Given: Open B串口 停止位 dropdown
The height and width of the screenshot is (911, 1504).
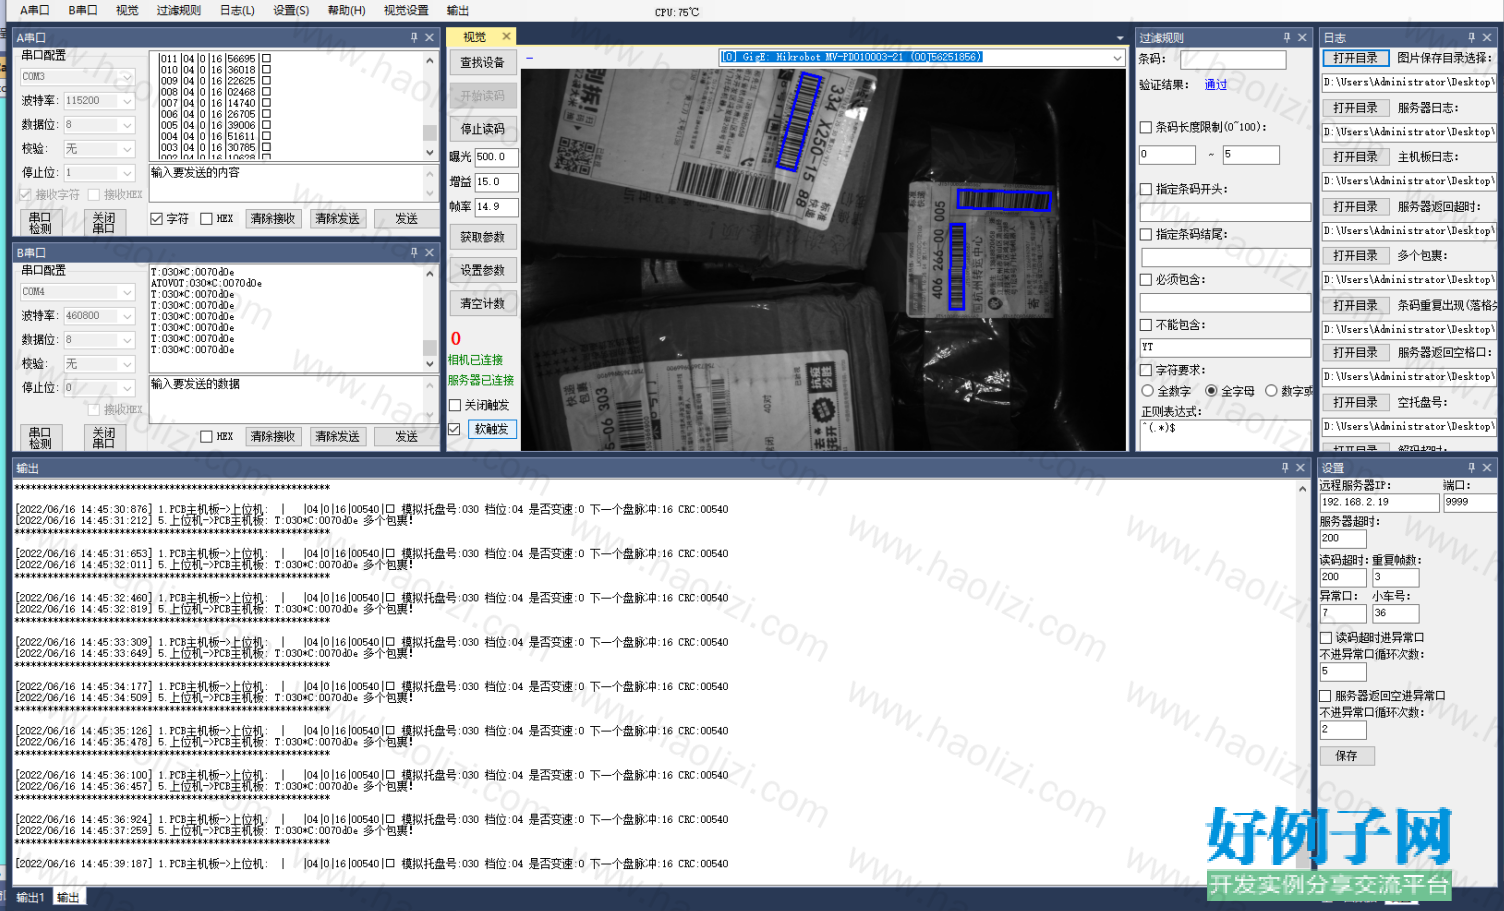Looking at the screenshot, I should tap(127, 388).
